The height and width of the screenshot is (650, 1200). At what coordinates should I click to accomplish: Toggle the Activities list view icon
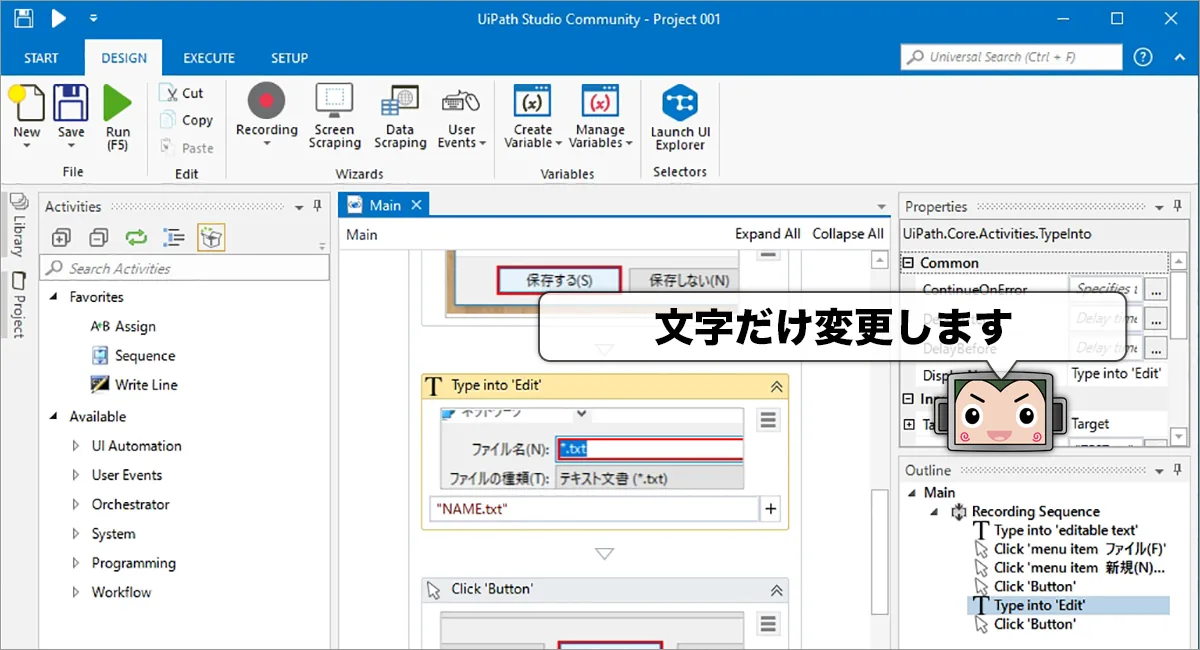(x=174, y=237)
